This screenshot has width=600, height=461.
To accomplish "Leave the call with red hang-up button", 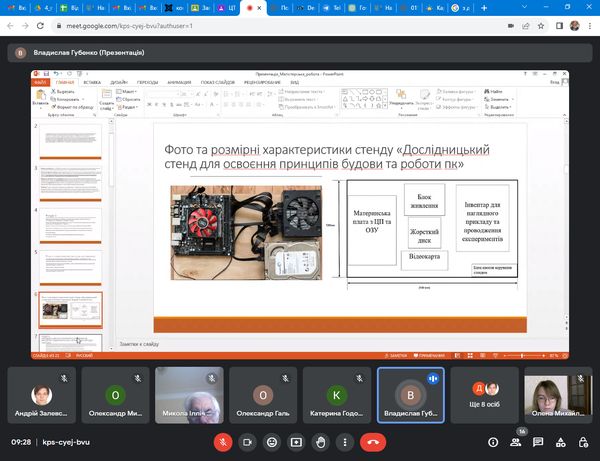I will coord(376,440).
